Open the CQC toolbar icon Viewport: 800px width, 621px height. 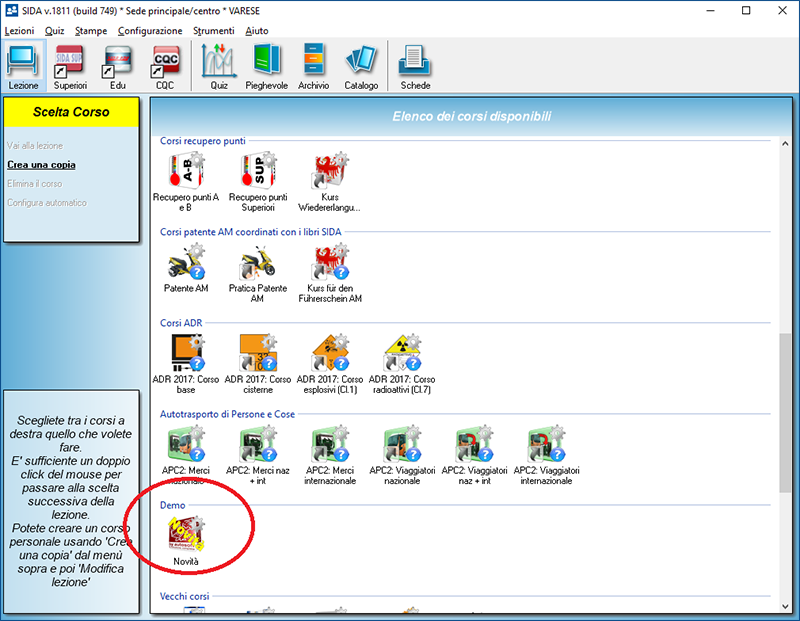click(x=165, y=66)
